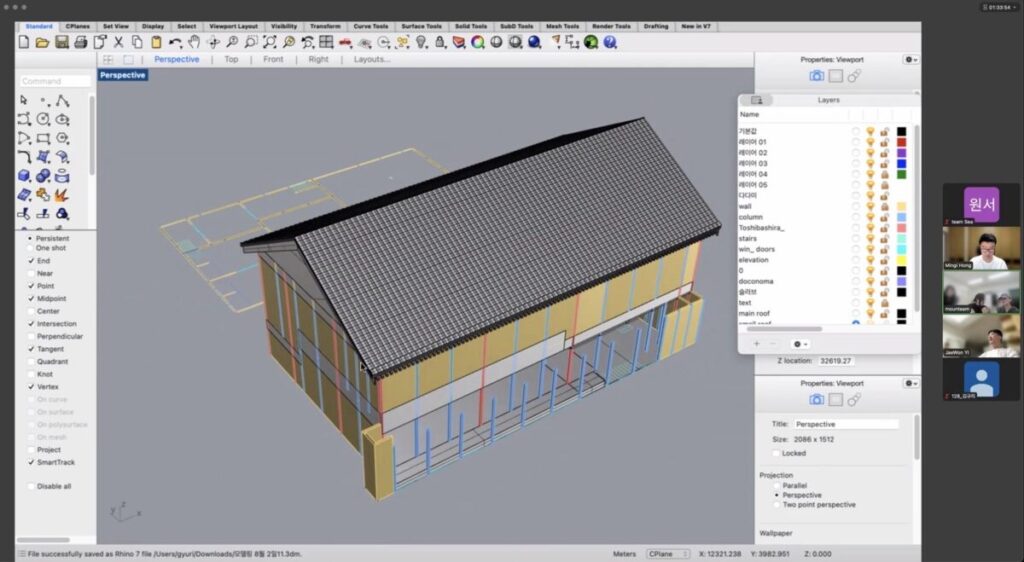Enable the Near osnap checkbox
This screenshot has width=1024, height=562.
(31, 273)
